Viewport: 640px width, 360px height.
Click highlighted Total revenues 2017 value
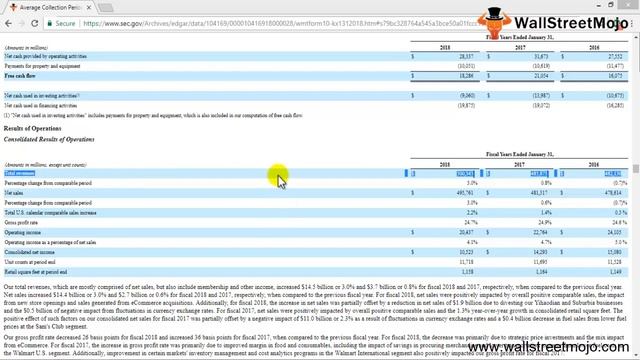click(539, 173)
